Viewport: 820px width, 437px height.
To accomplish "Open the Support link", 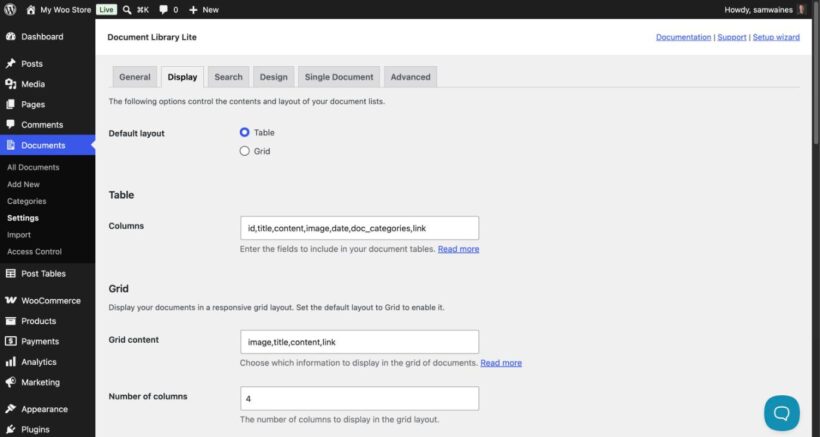I will pos(732,37).
